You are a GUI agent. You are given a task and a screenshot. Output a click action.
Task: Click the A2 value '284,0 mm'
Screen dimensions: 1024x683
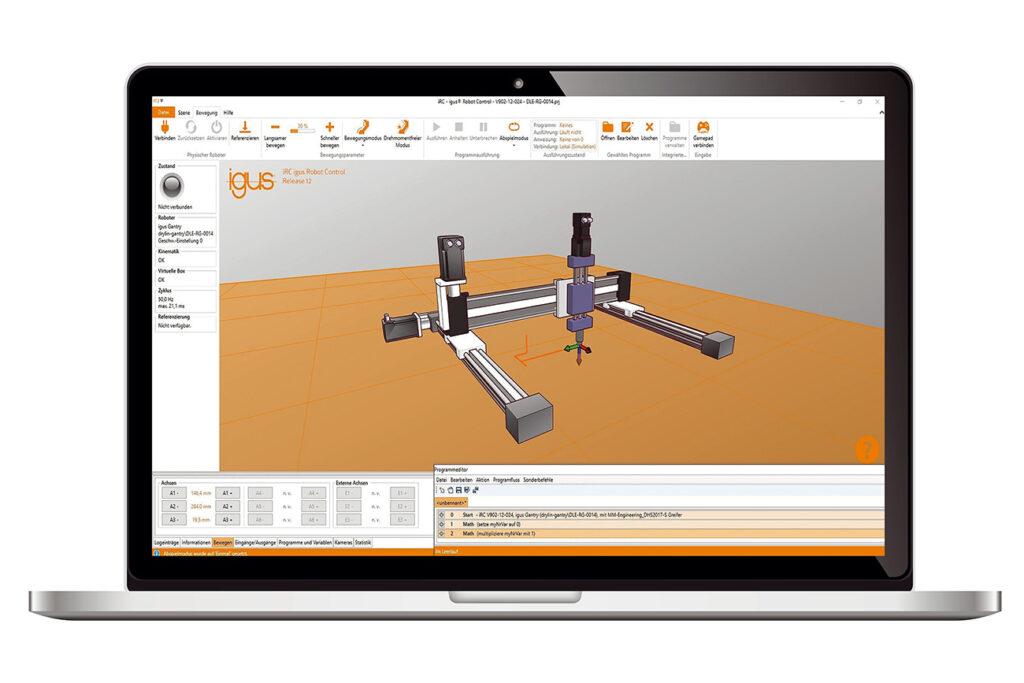(200, 507)
